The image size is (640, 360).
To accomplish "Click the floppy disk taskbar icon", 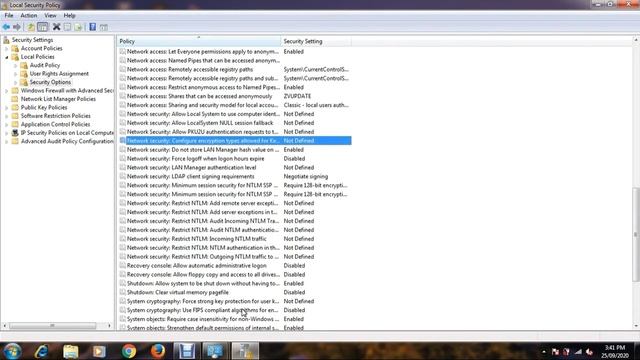I will point(187,351).
